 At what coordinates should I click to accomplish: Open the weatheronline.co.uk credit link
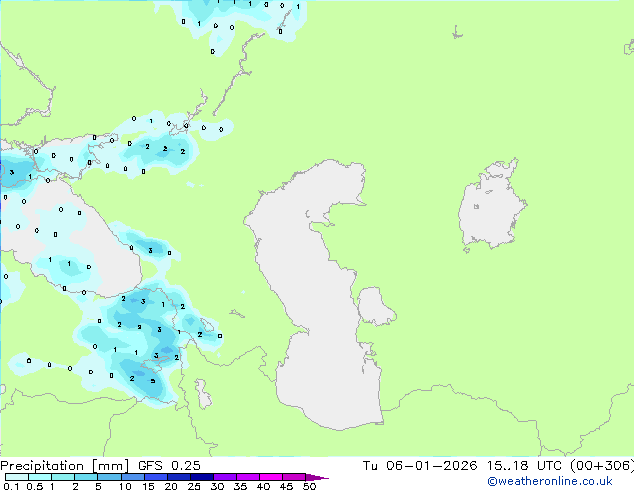[x=550, y=481]
